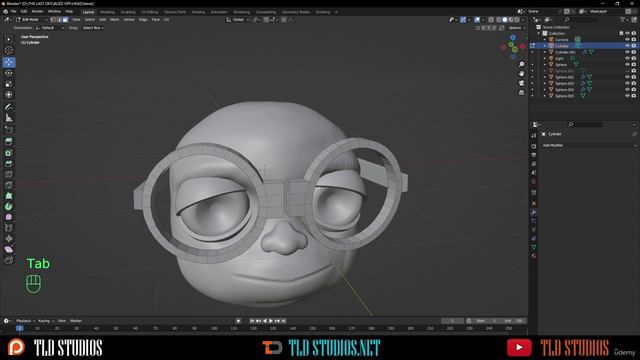The height and width of the screenshot is (360, 640).
Task: Select the Bevel tool
Action: [9, 164]
